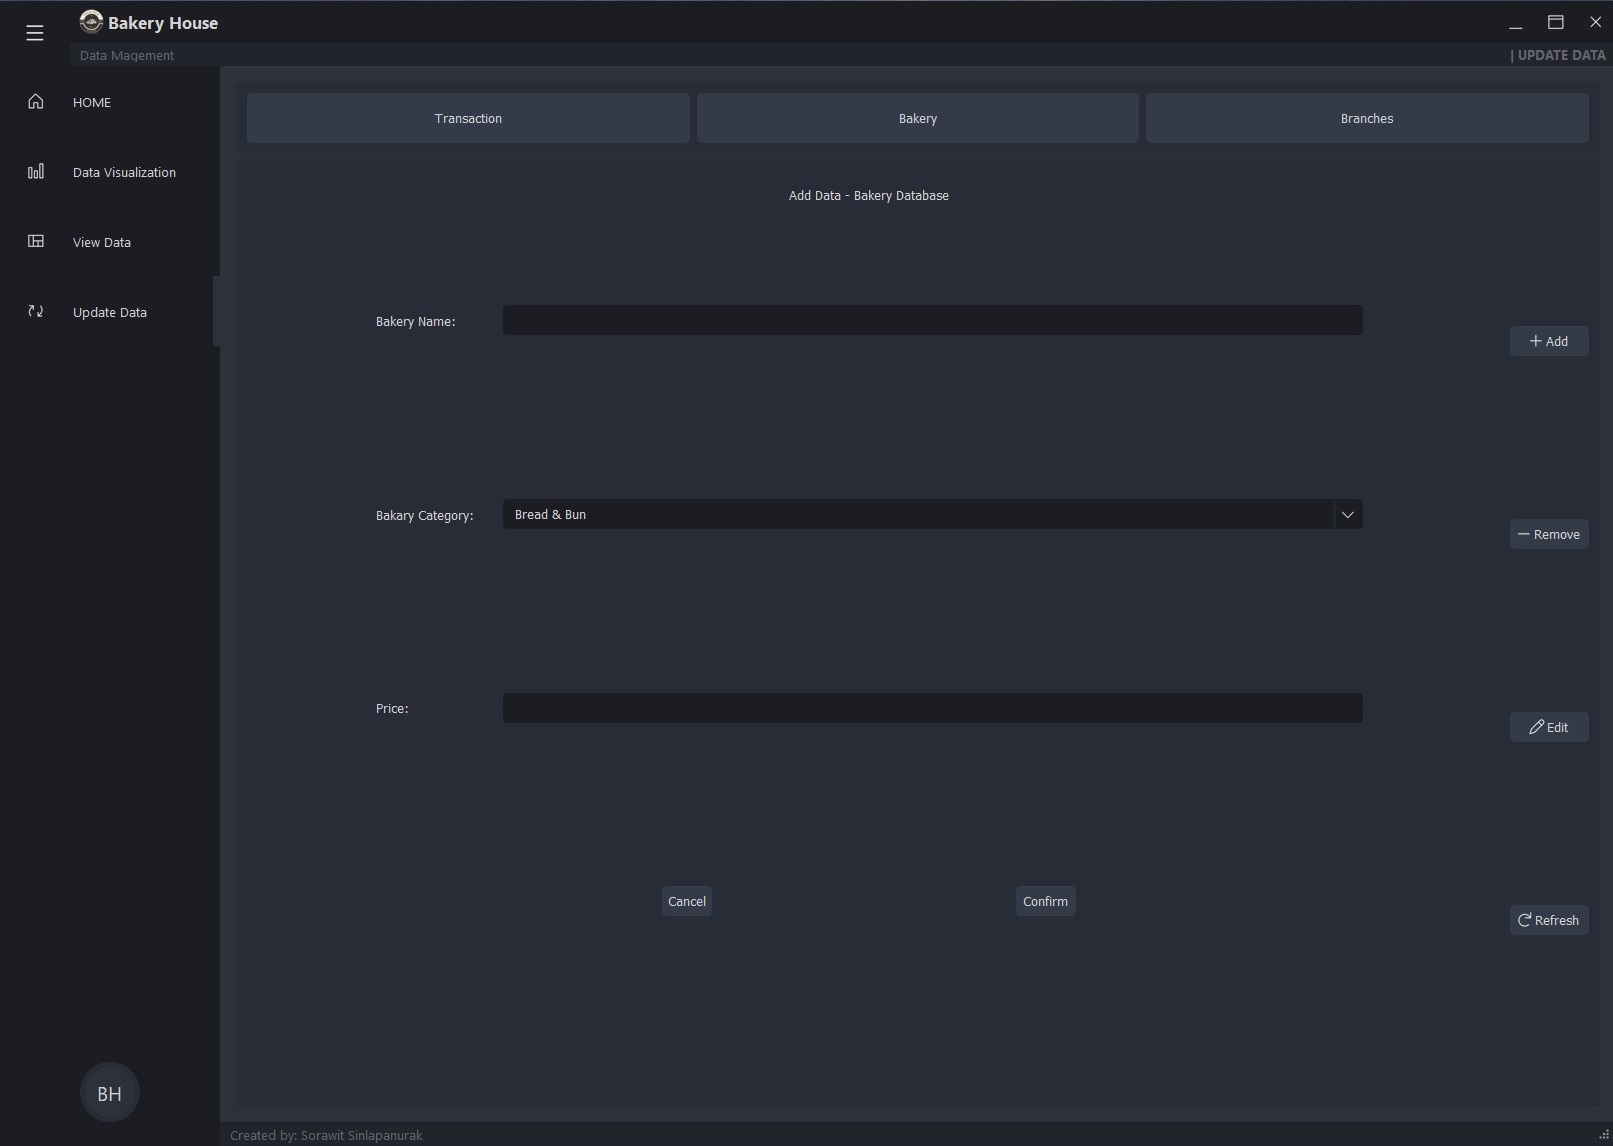This screenshot has width=1613, height=1146.
Task: Click Remove to delete an entry
Action: 1549,533
